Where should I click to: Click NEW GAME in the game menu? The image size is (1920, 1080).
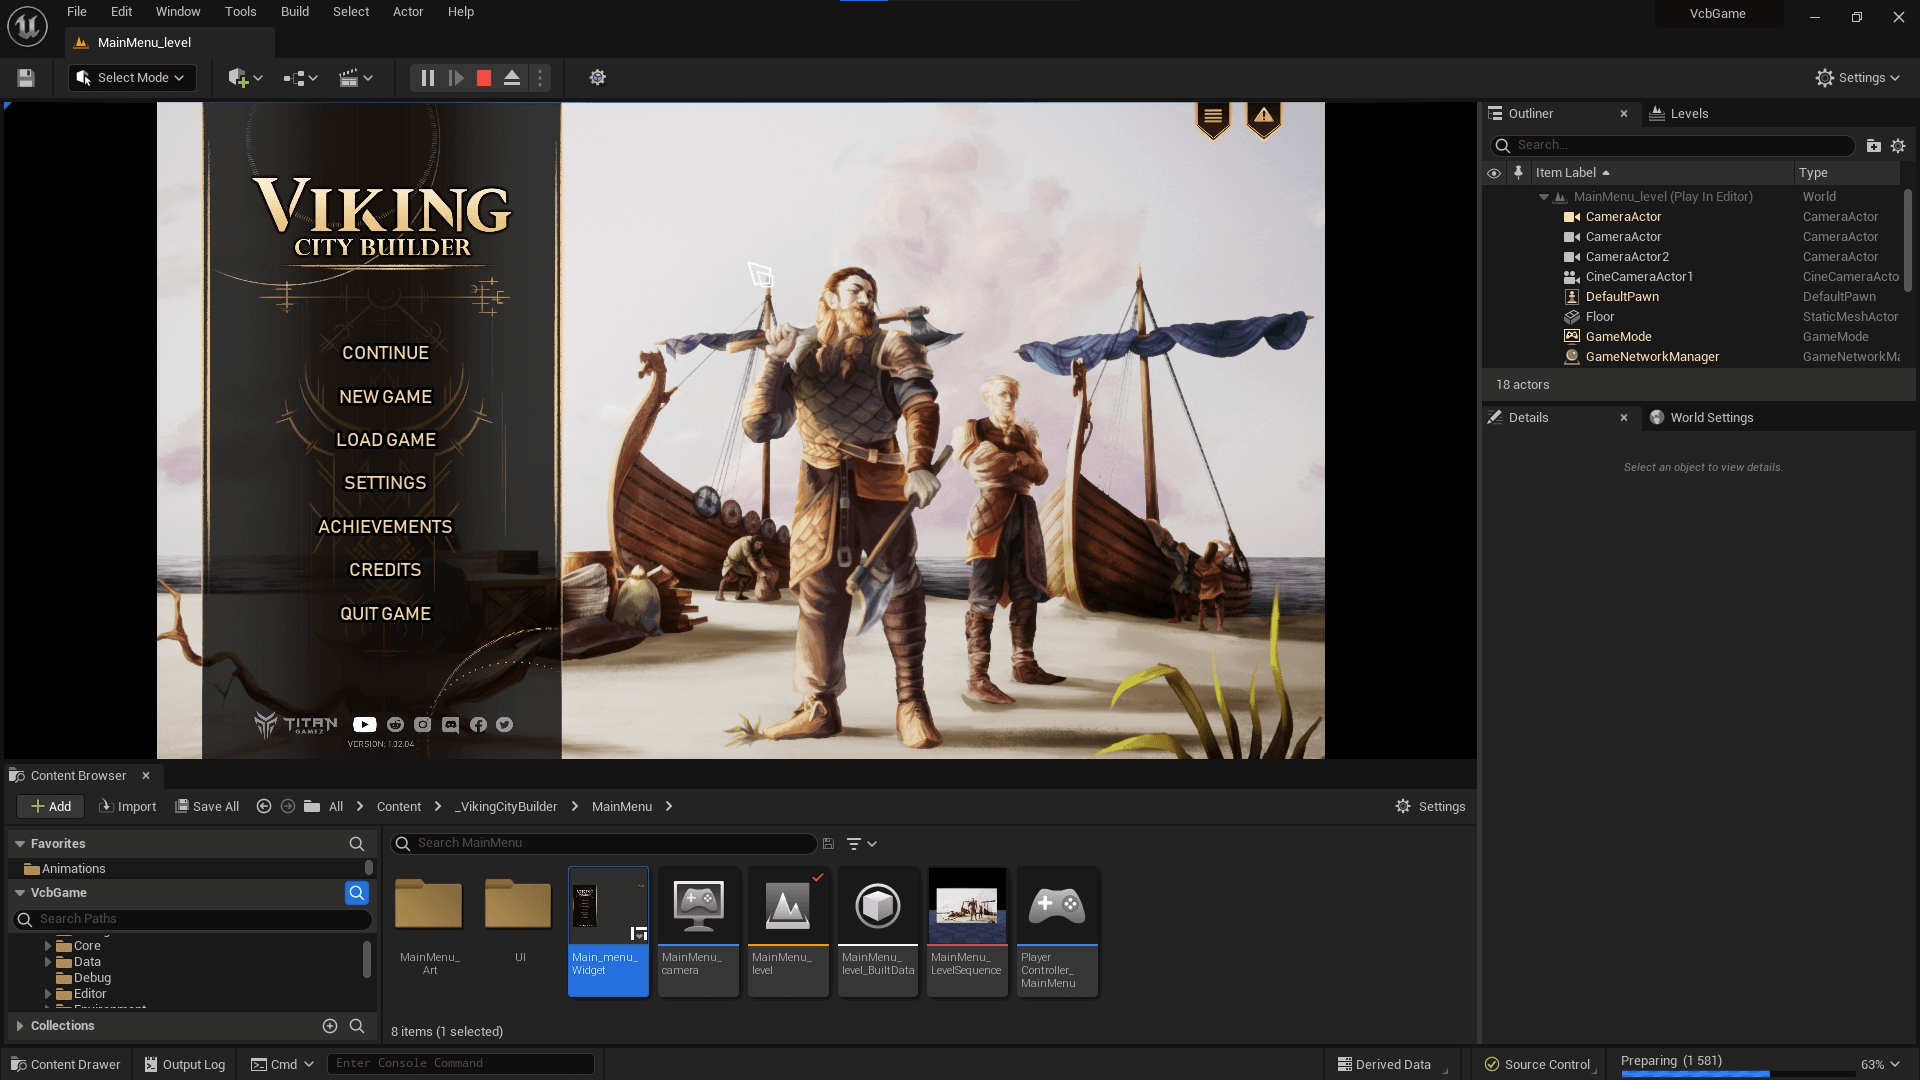click(385, 397)
